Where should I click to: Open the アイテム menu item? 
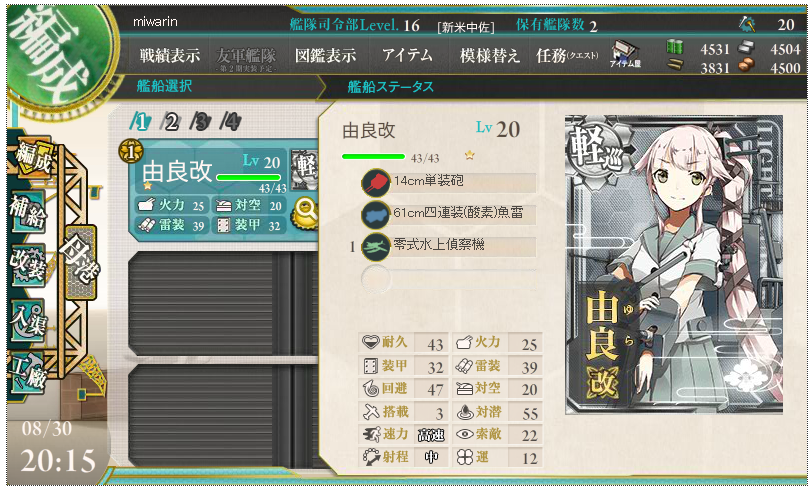(x=407, y=55)
